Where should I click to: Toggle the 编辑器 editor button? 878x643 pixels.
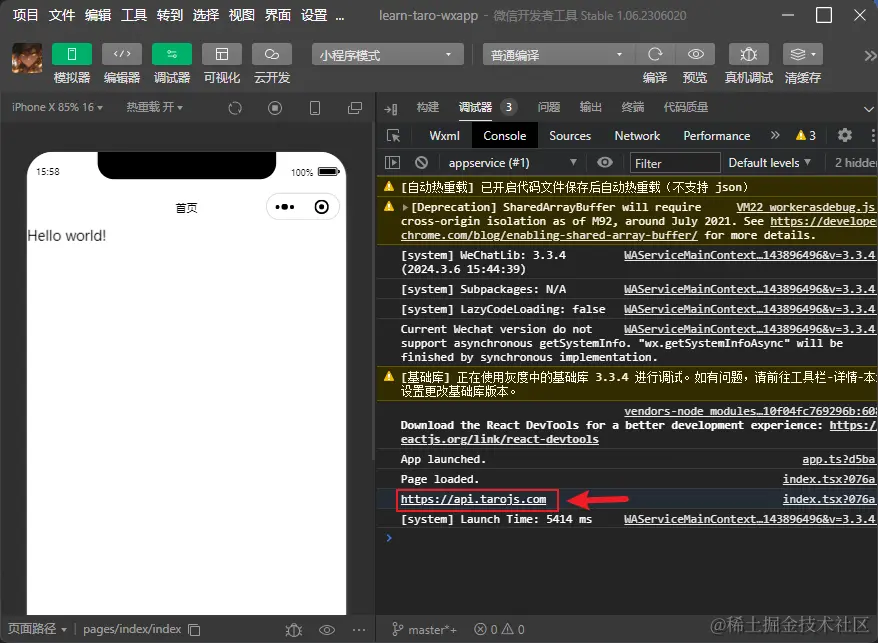pyautogui.click(x=122, y=54)
